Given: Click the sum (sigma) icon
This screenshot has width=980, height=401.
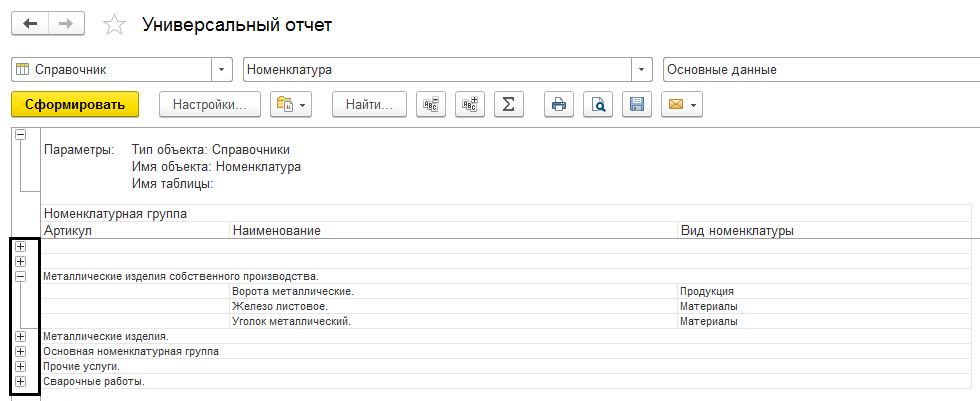Looking at the screenshot, I should pyautogui.click(x=508, y=104).
